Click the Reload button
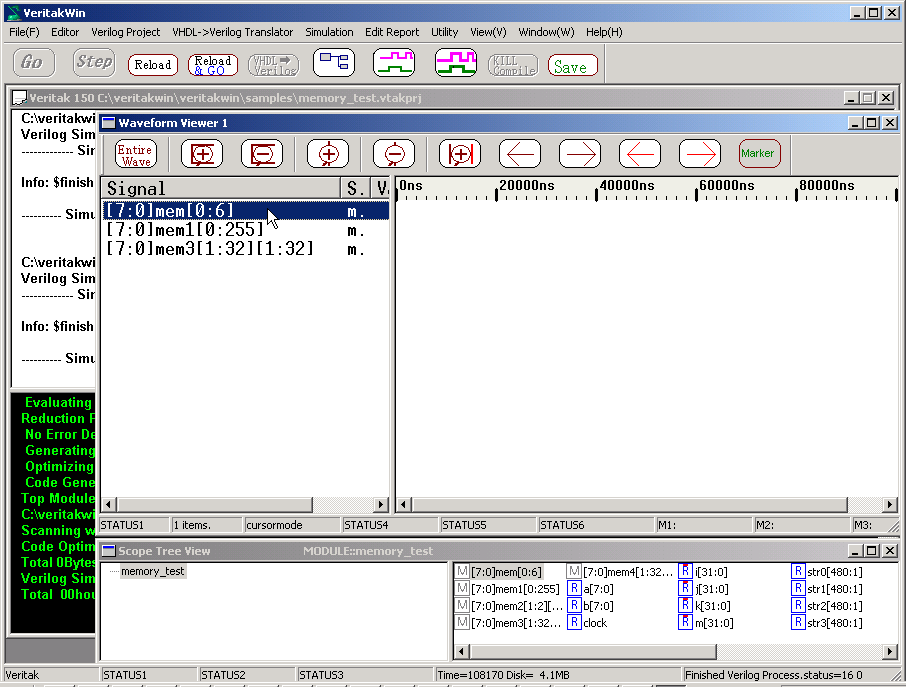The width and height of the screenshot is (906, 687). coord(153,65)
